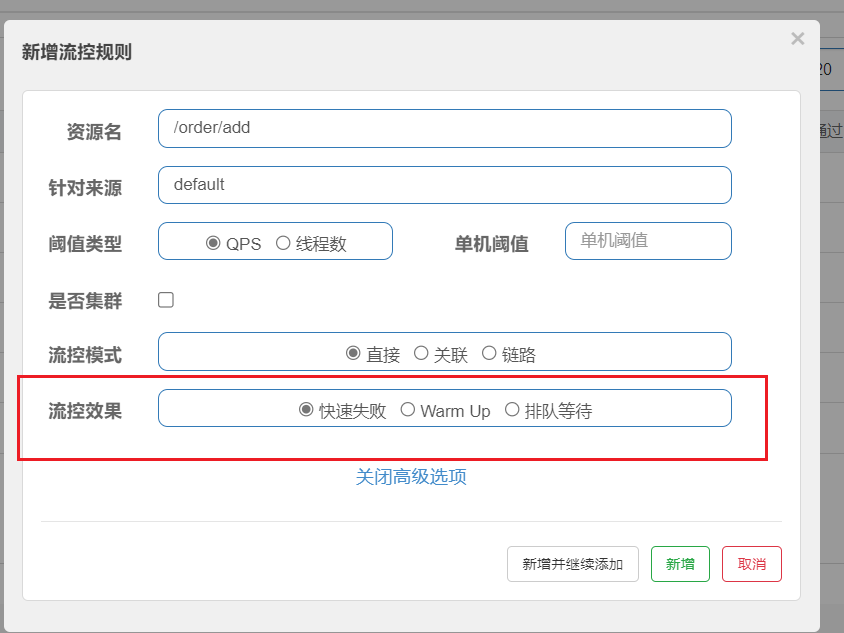Close the 新增流控规则 dialog with X
The image size is (844, 633).
pos(797,39)
